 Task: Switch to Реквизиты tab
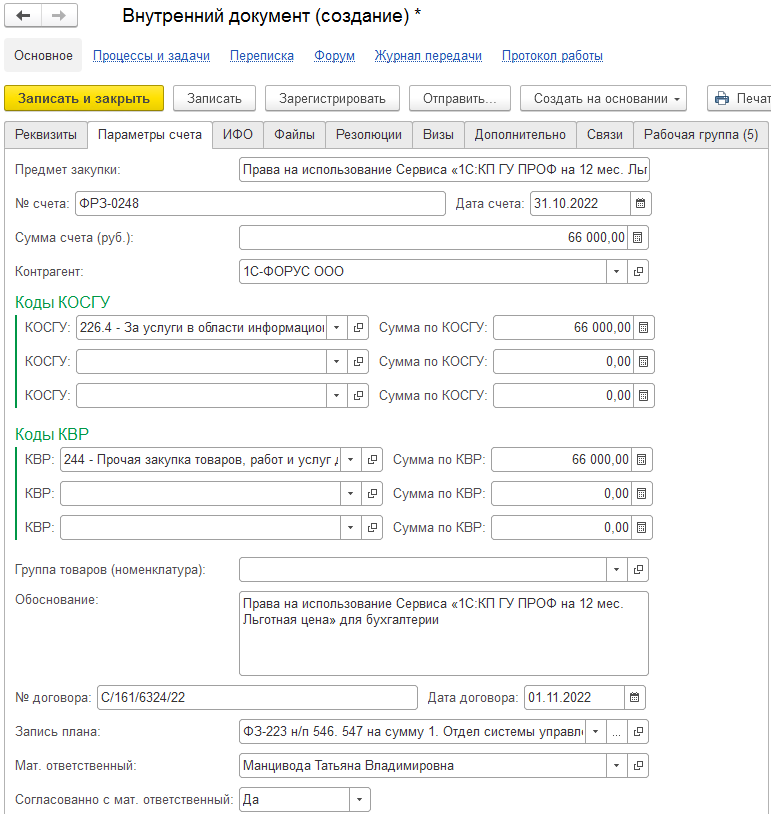46,135
